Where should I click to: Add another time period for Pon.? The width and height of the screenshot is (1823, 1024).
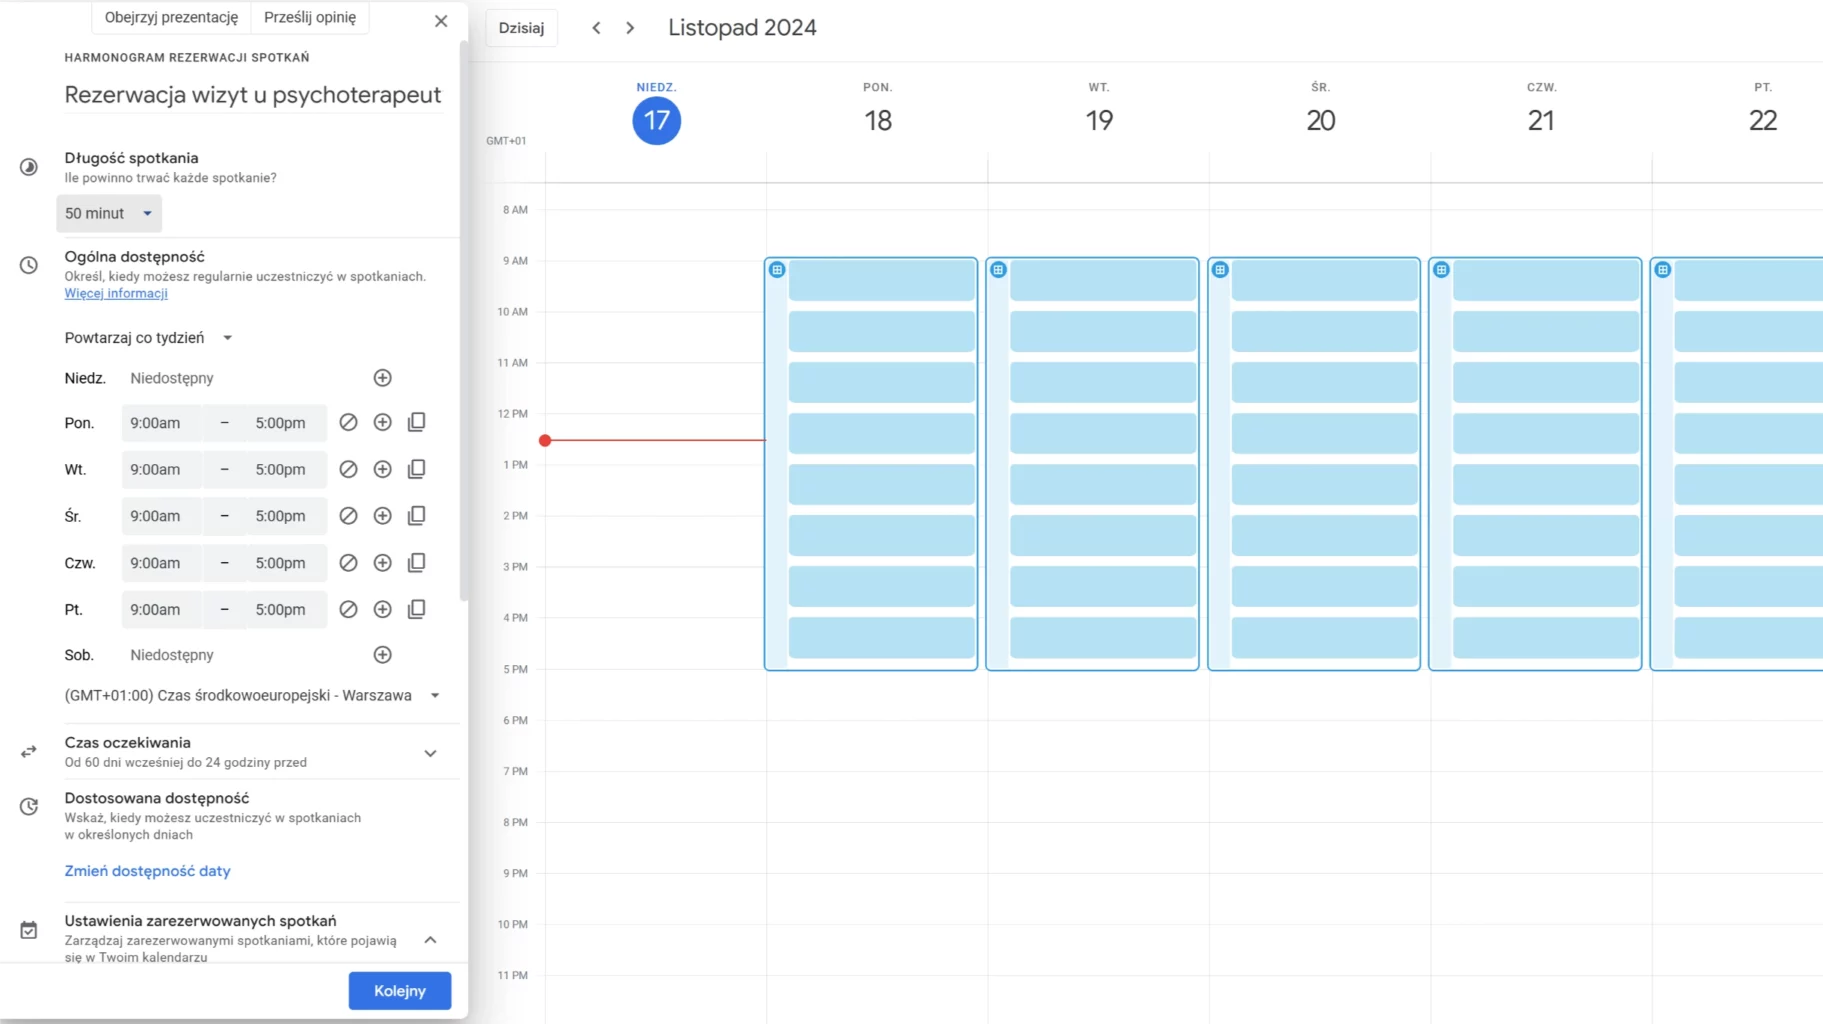point(382,423)
